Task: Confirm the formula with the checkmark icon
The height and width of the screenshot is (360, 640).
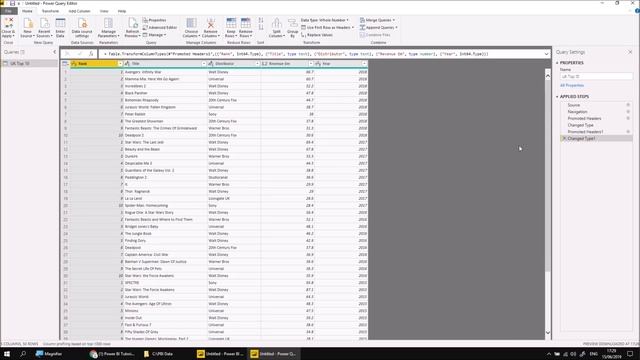Action: 80,54
